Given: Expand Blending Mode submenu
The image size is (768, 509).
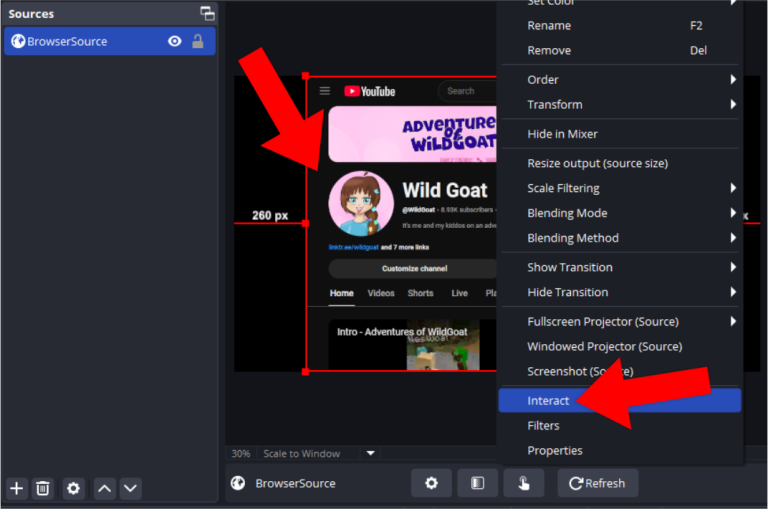Looking at the screenshot, I should pyautogui.click(x=620, y=213).
